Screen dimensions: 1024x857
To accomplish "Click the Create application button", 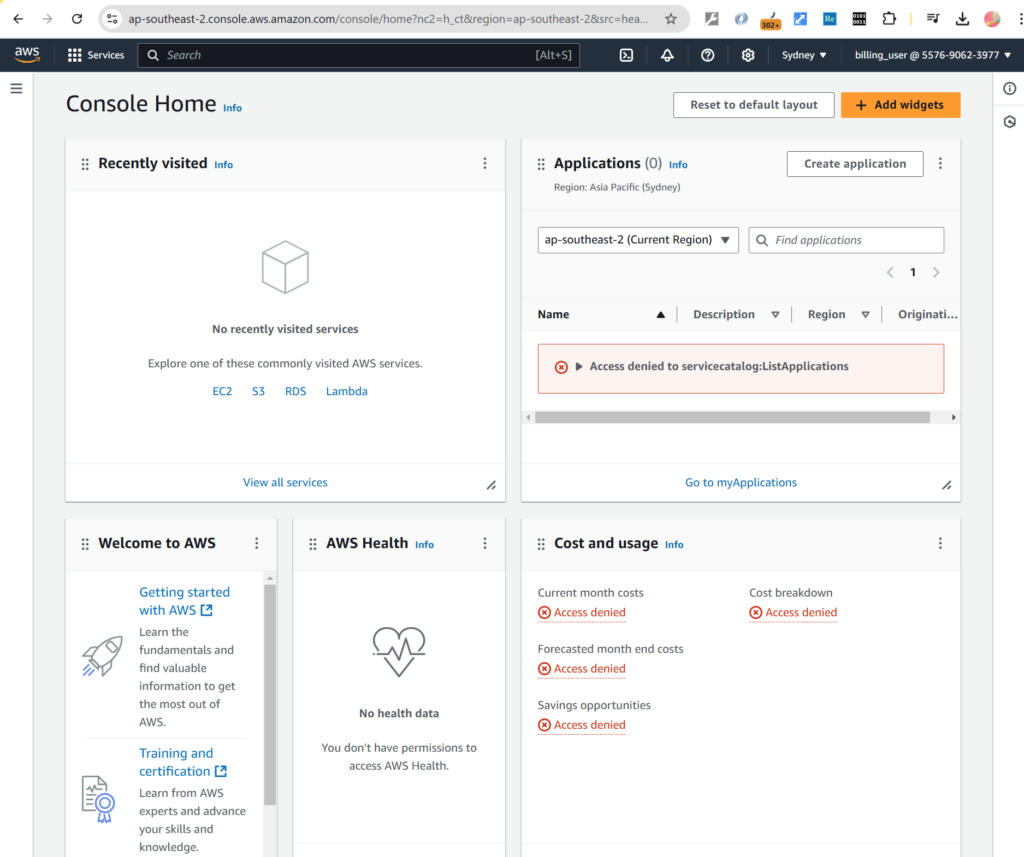I will (x=855, y=164).
